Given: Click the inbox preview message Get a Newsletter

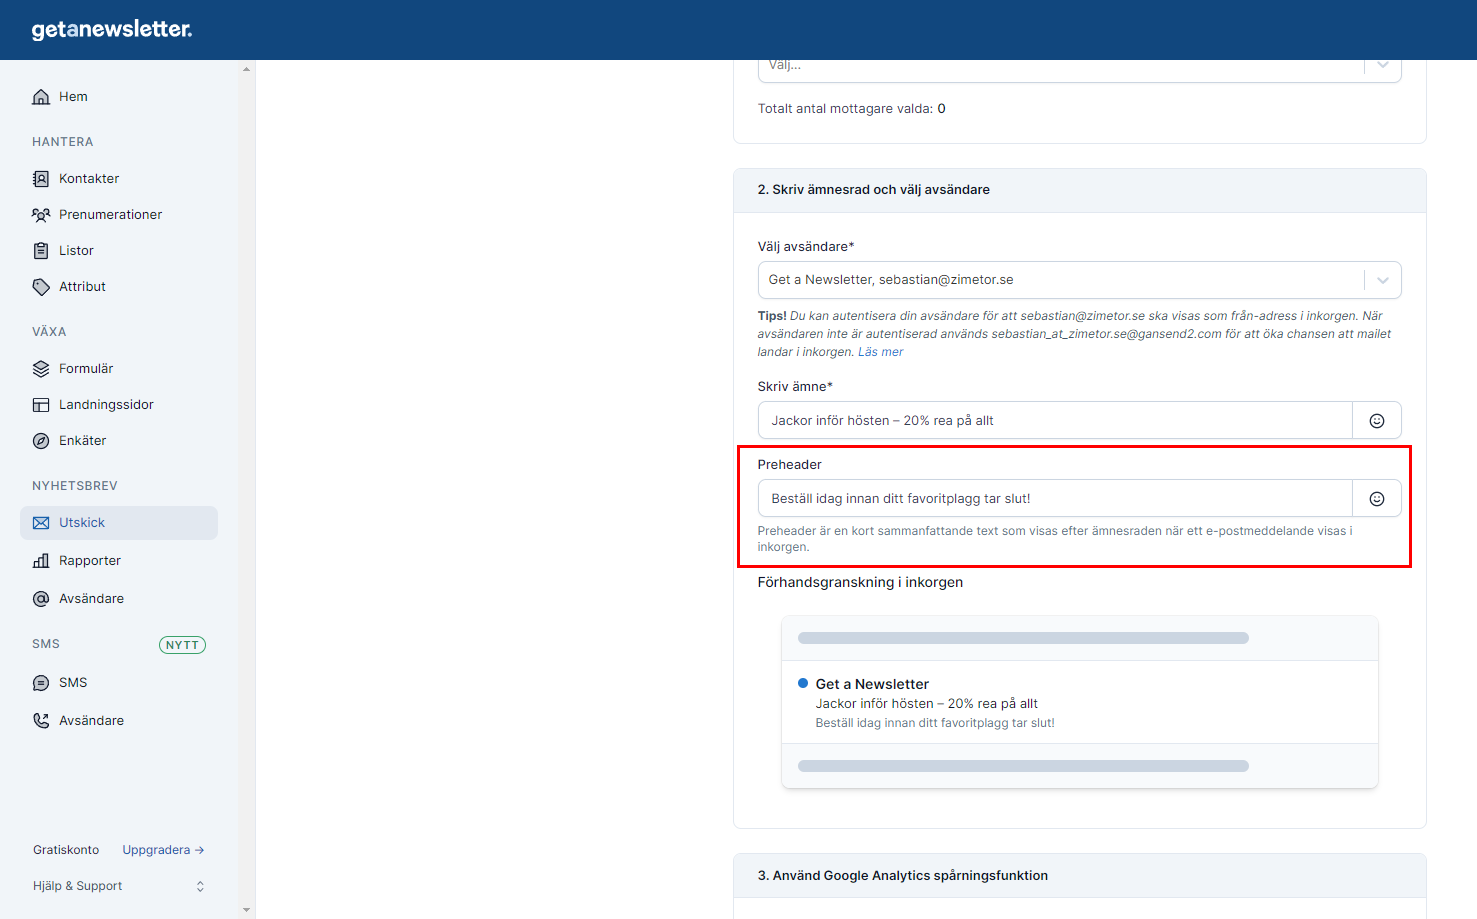Looking at the screenshot, I should pos(1080,703).
